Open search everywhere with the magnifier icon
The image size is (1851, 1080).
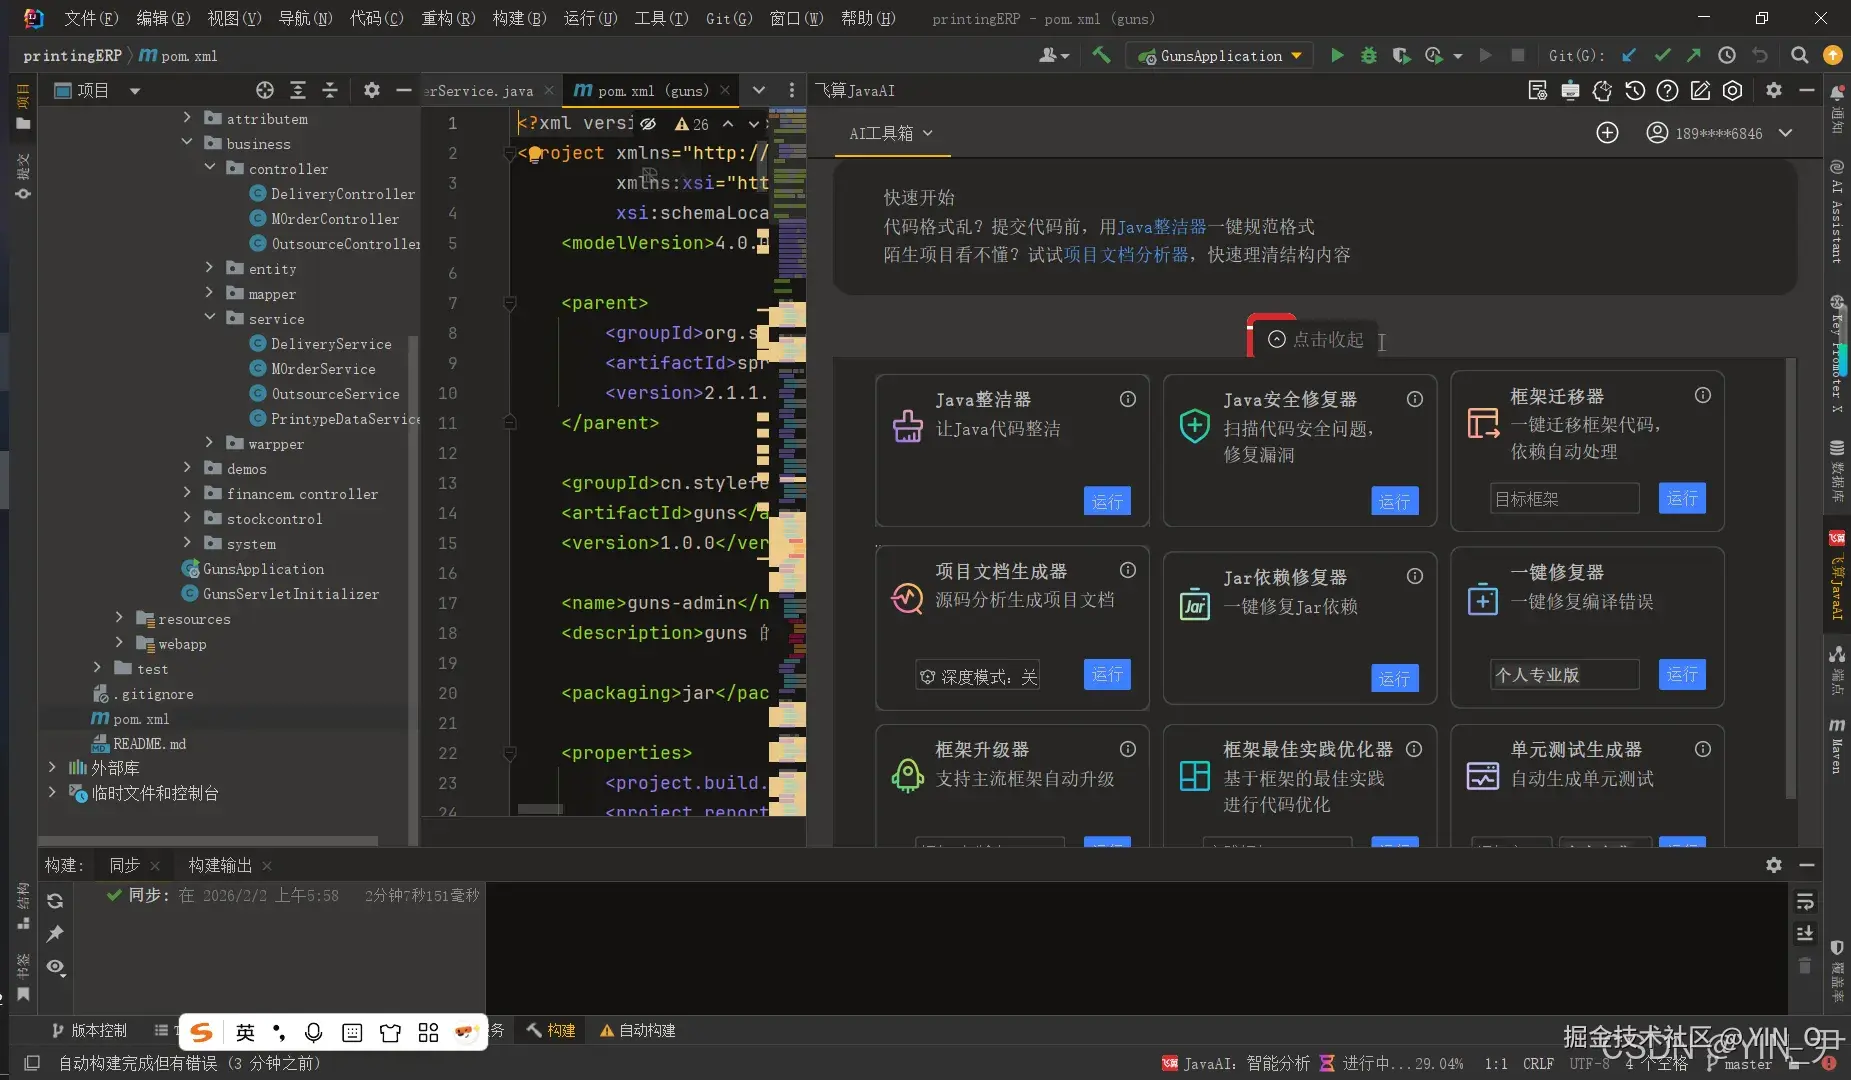(1799, 55)
